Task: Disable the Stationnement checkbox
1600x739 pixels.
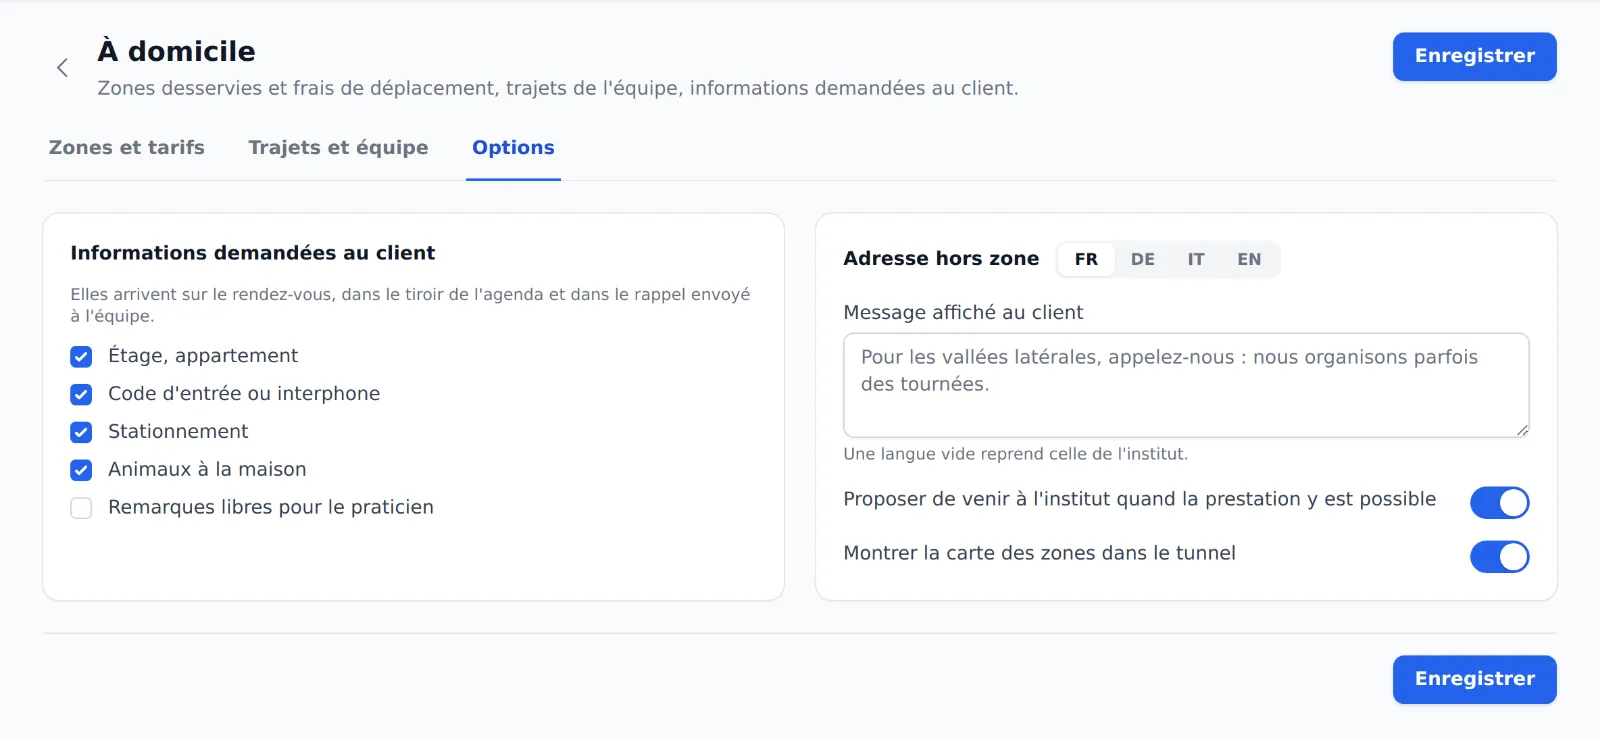Action: coord(81,433)
